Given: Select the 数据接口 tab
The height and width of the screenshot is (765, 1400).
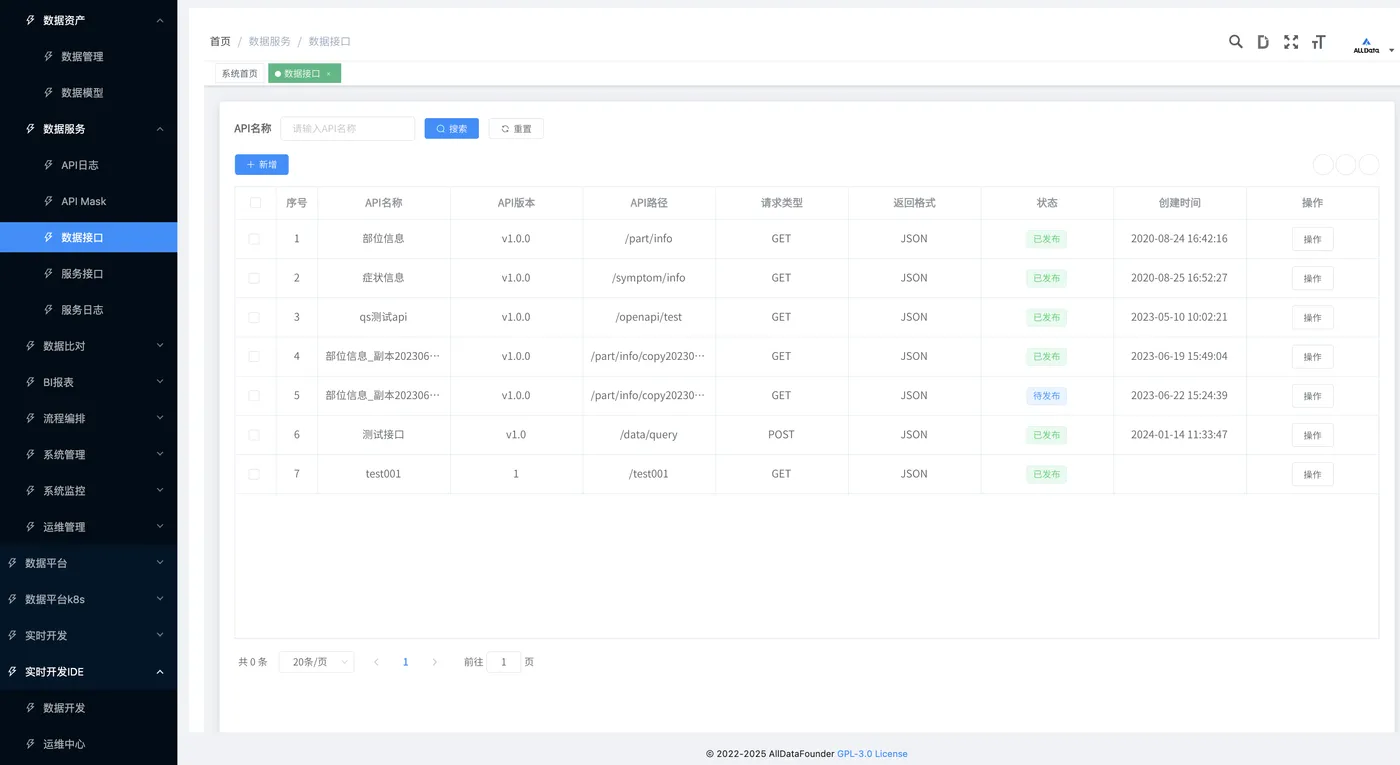Looking at the screenshot, I should pos(302,74).
